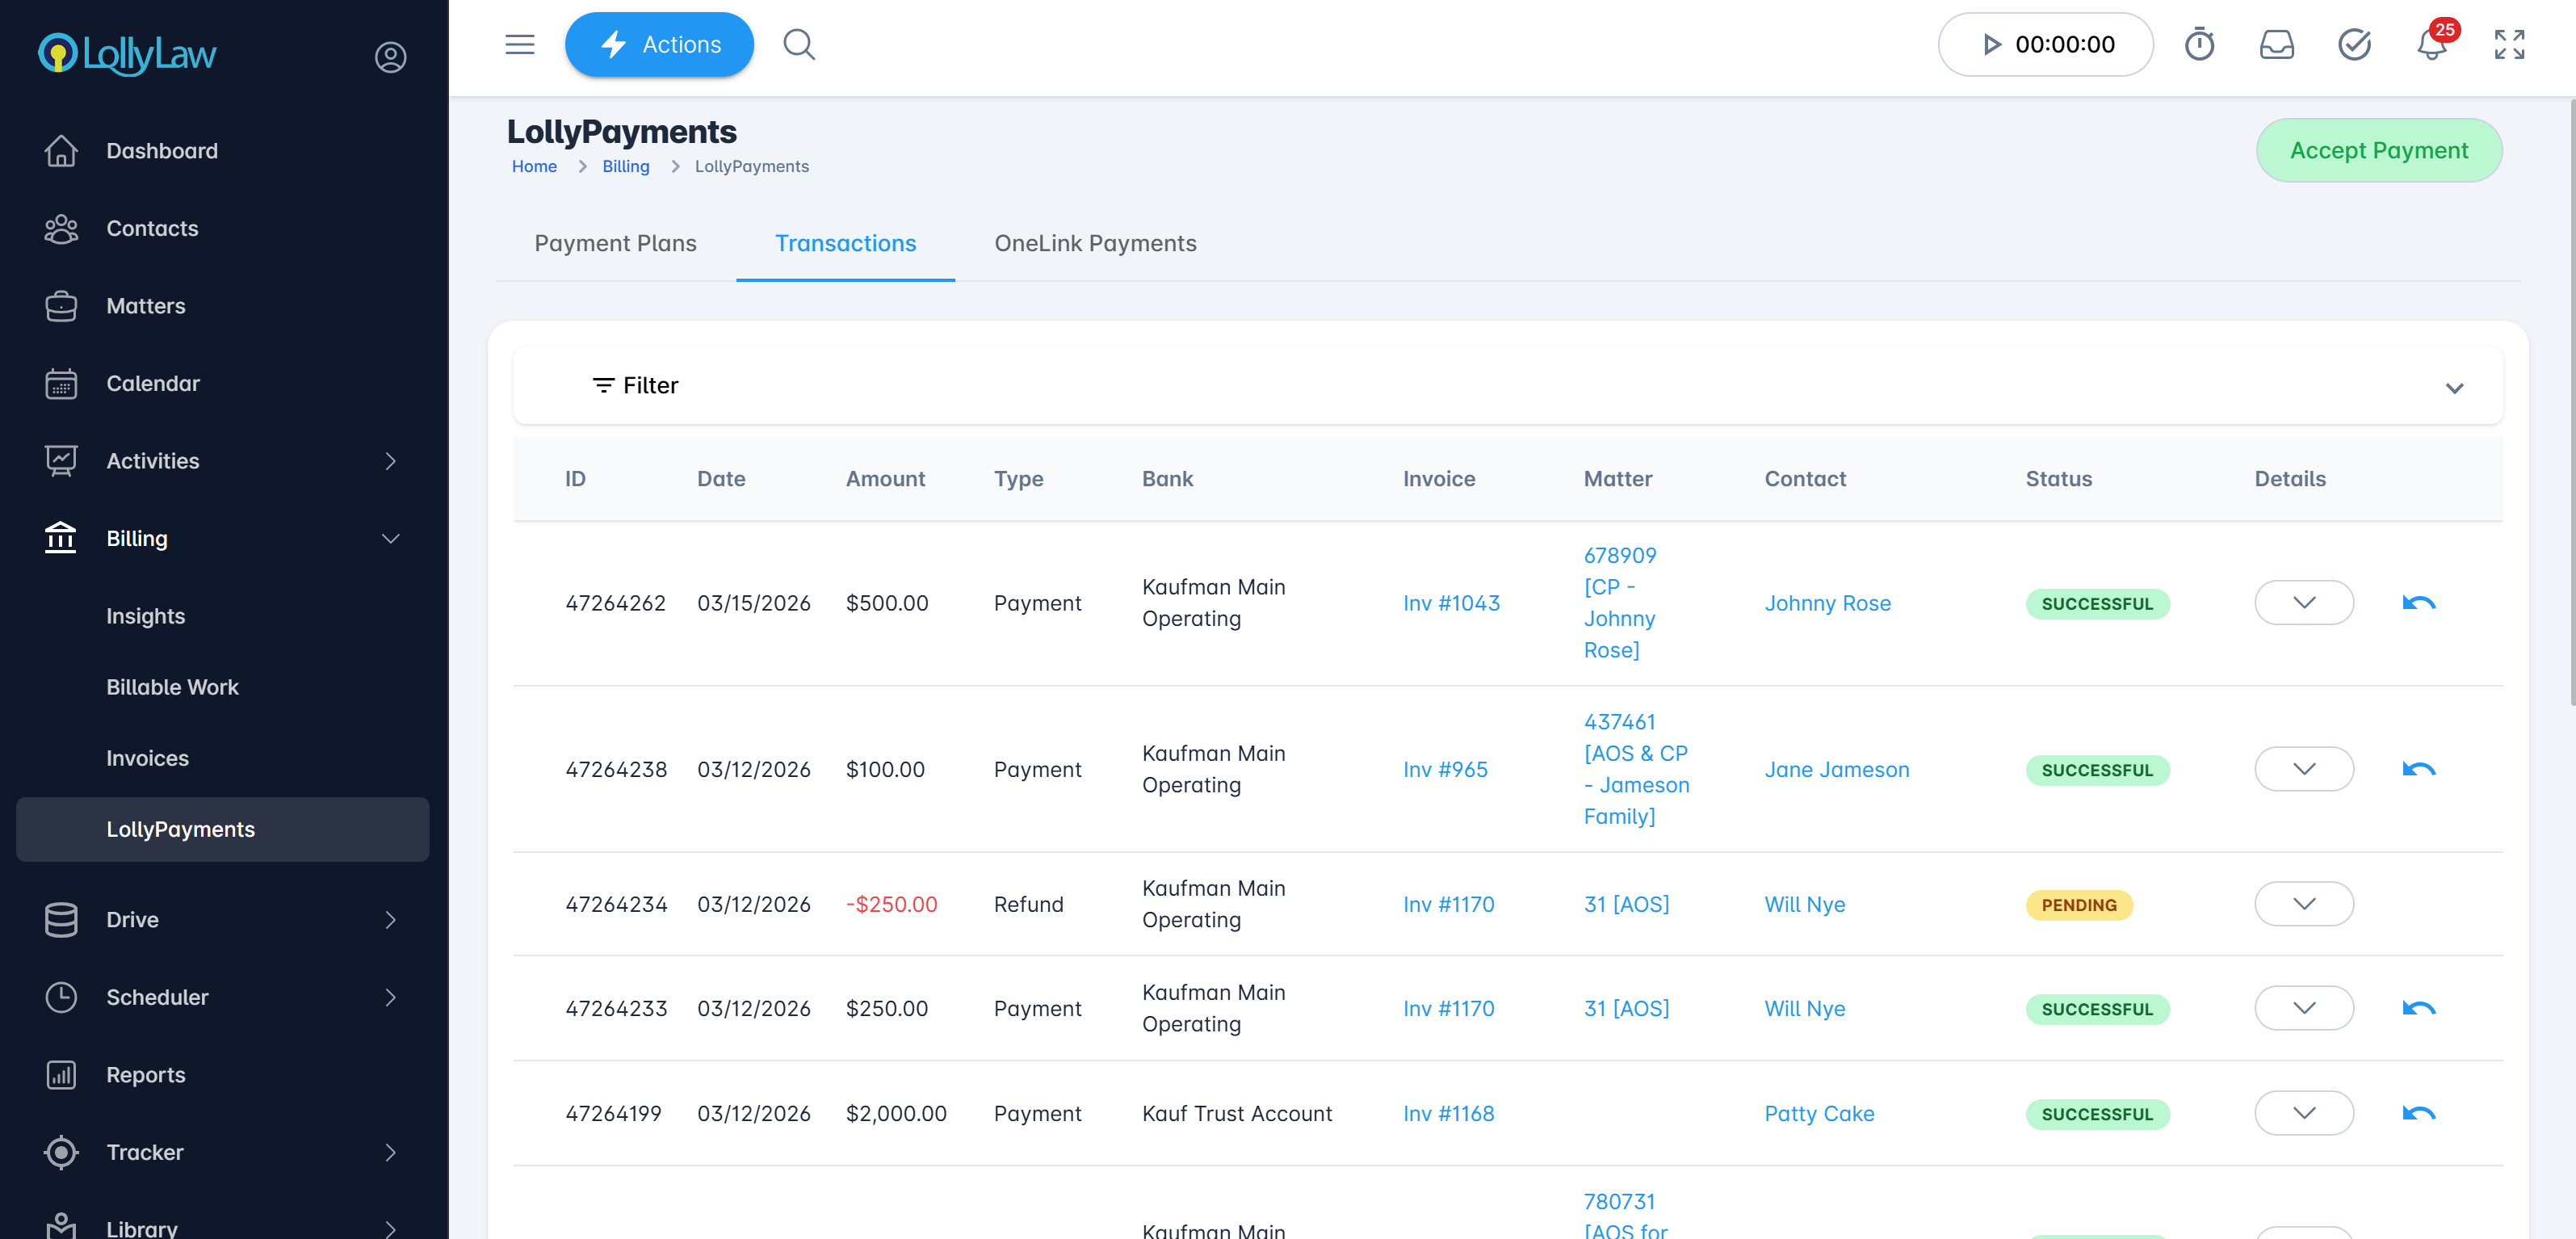This screenshot has height=1239, width=2576.
Task: Open the user profile avatar icon
Action: pos(390,57)
